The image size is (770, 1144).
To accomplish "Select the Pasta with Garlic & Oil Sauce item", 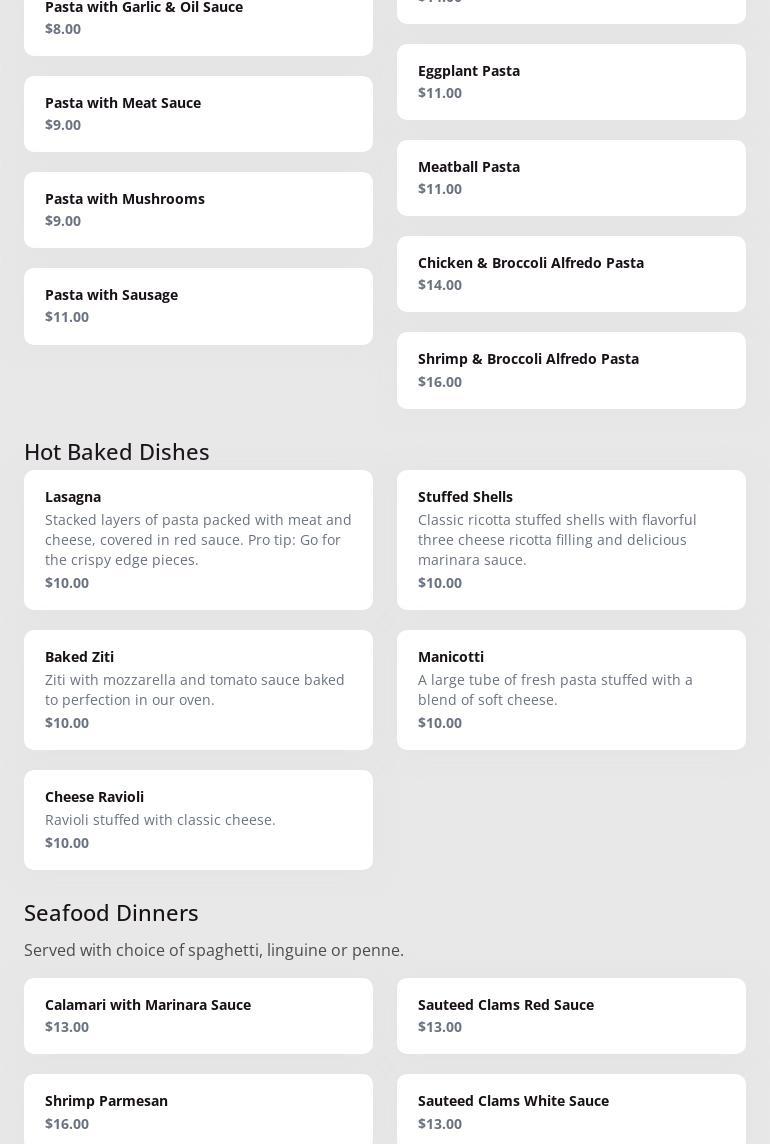I will 198,20.
